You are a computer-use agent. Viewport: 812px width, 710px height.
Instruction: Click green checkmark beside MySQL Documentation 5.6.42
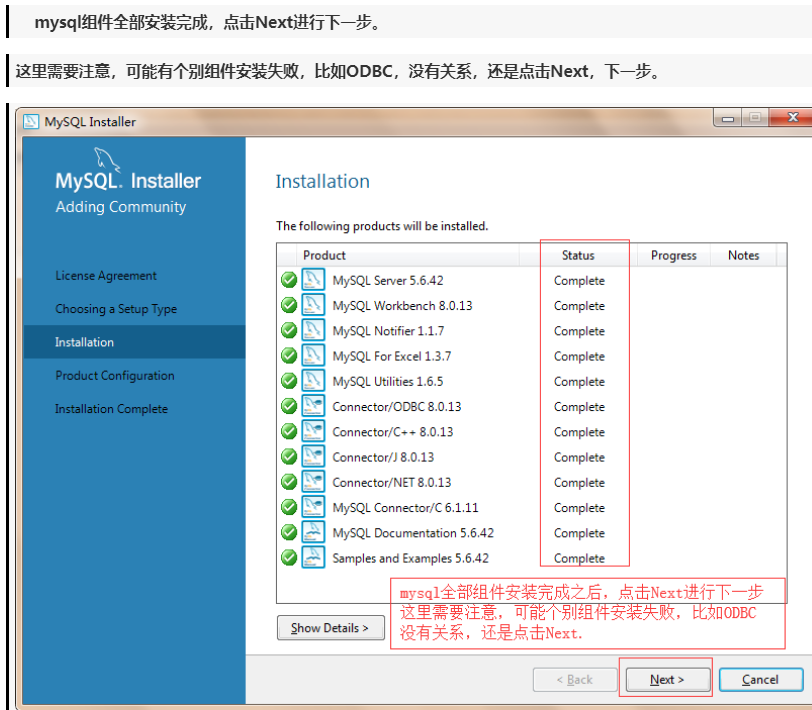pyautogui.click(x=288, y=532)
